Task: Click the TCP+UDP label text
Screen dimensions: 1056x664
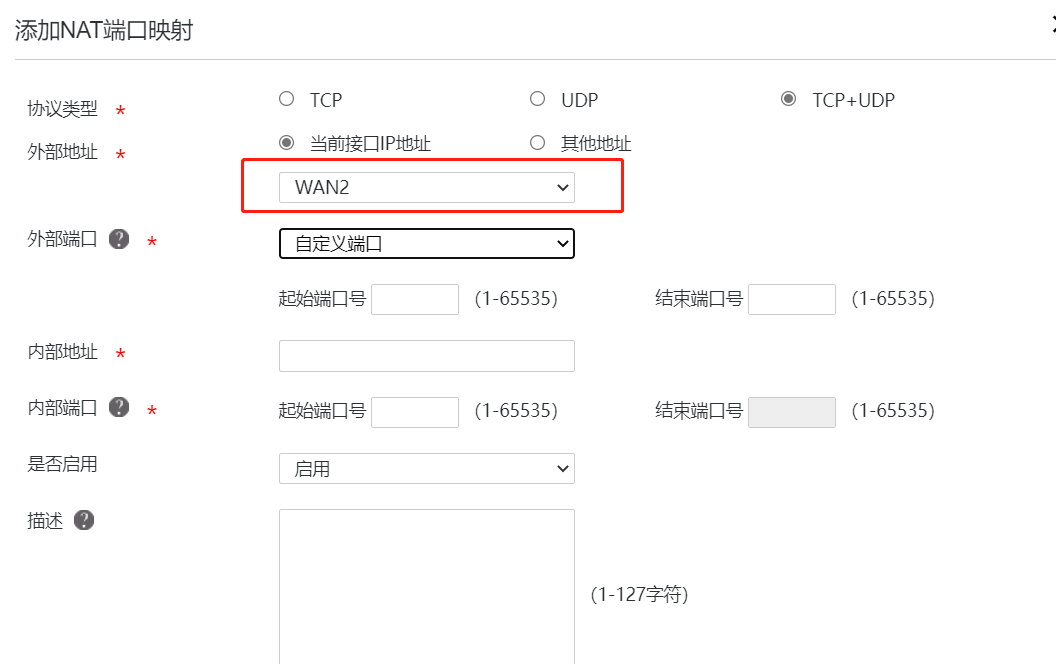Action: coord(853,100)
